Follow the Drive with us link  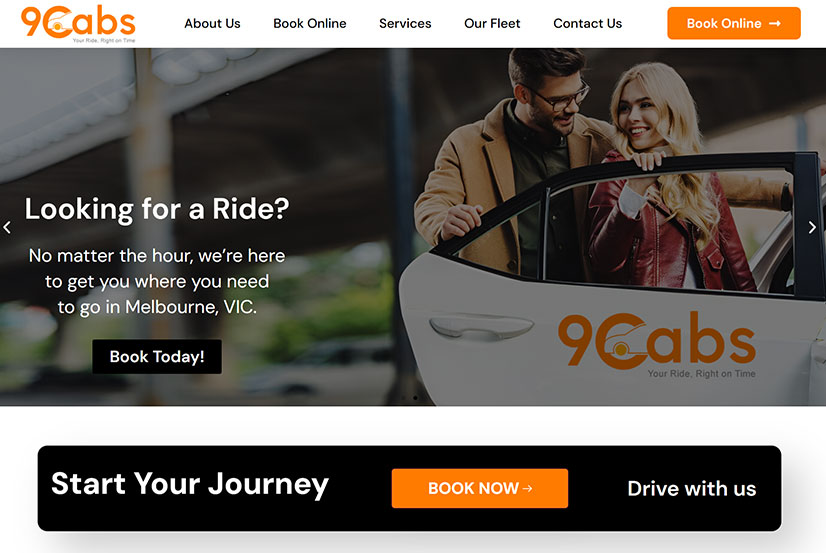pyautogui.click(x=692, y=489)
